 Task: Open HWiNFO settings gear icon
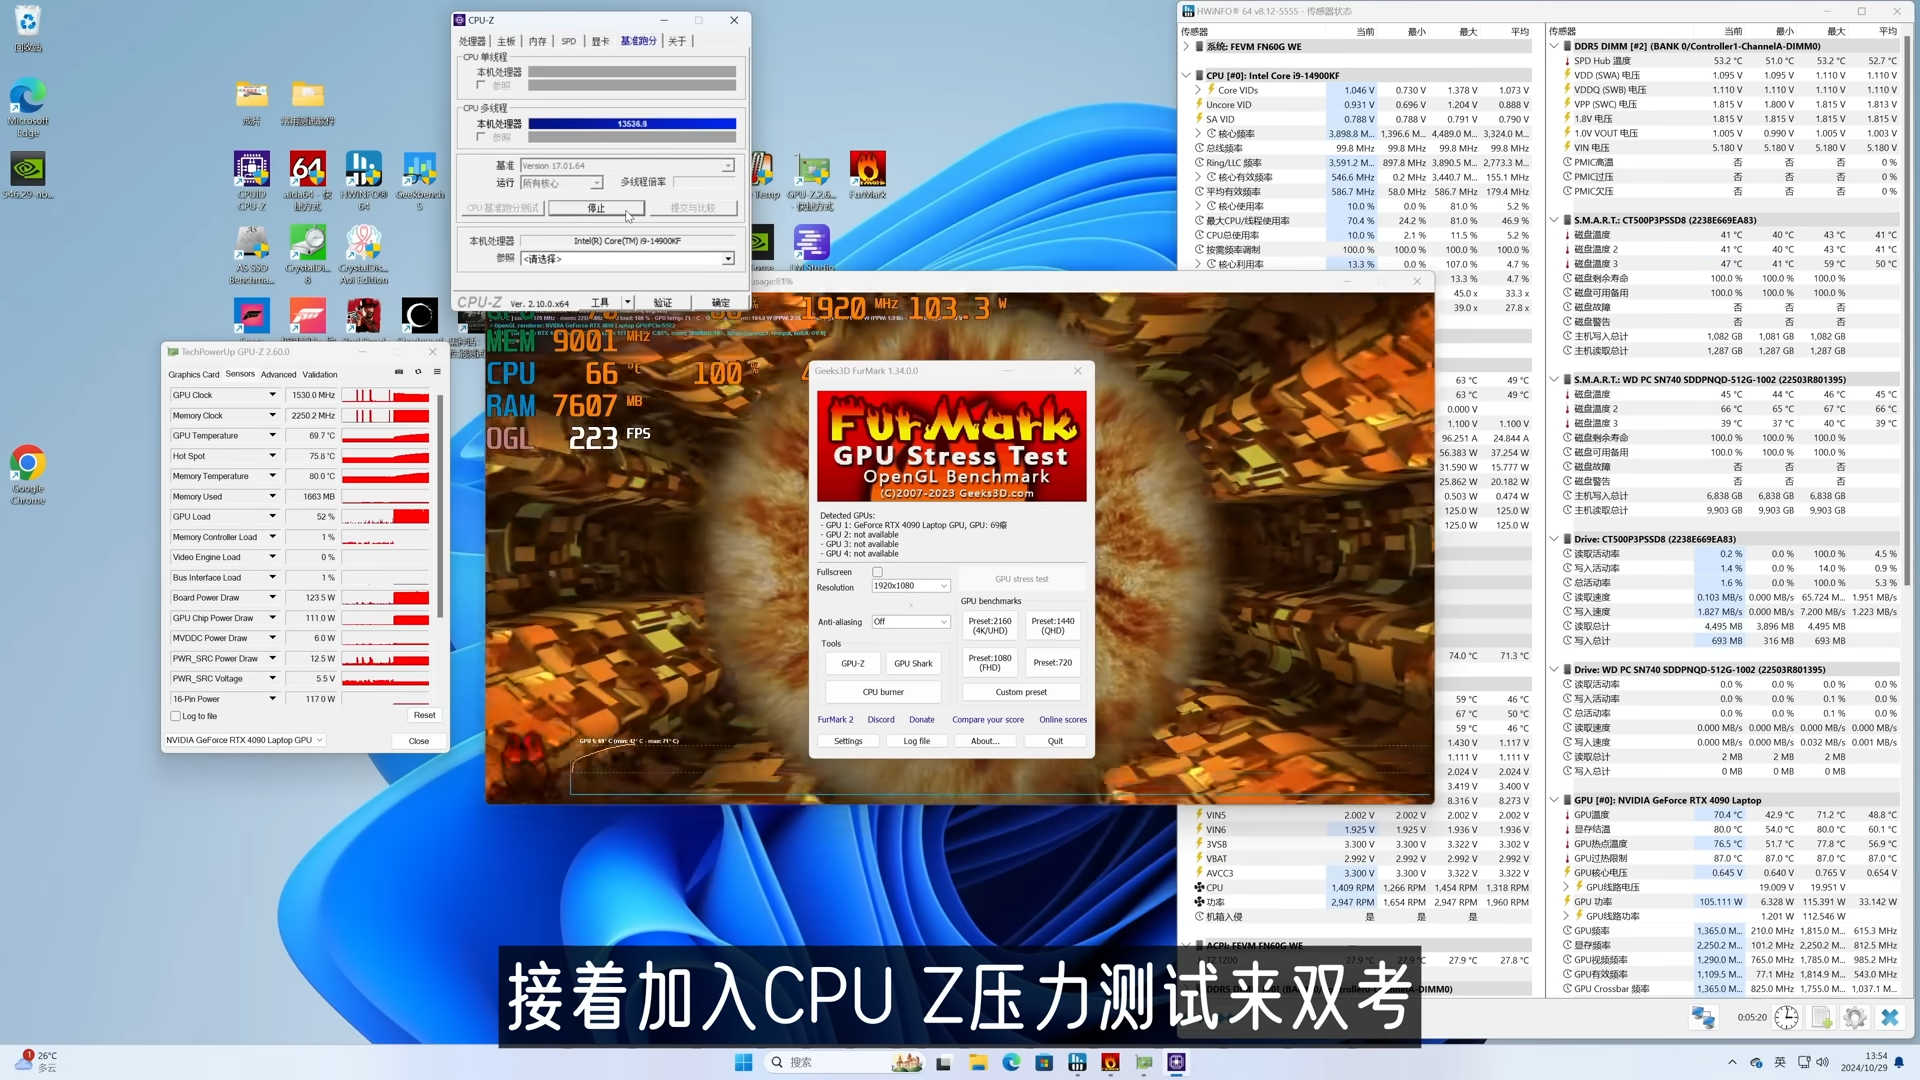[x=1855, y=1018]
